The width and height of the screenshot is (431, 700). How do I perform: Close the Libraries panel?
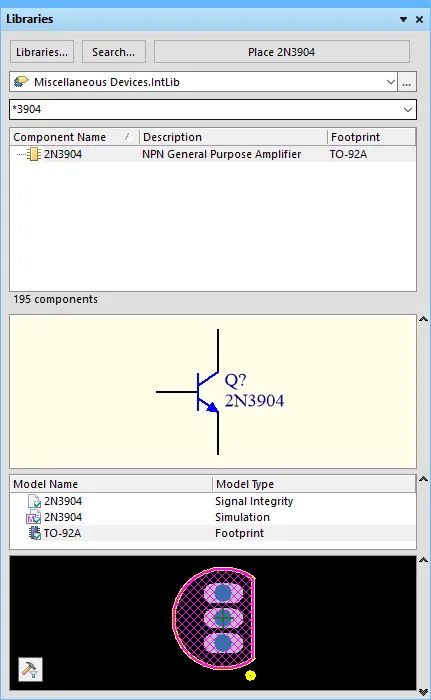[419, 19]
